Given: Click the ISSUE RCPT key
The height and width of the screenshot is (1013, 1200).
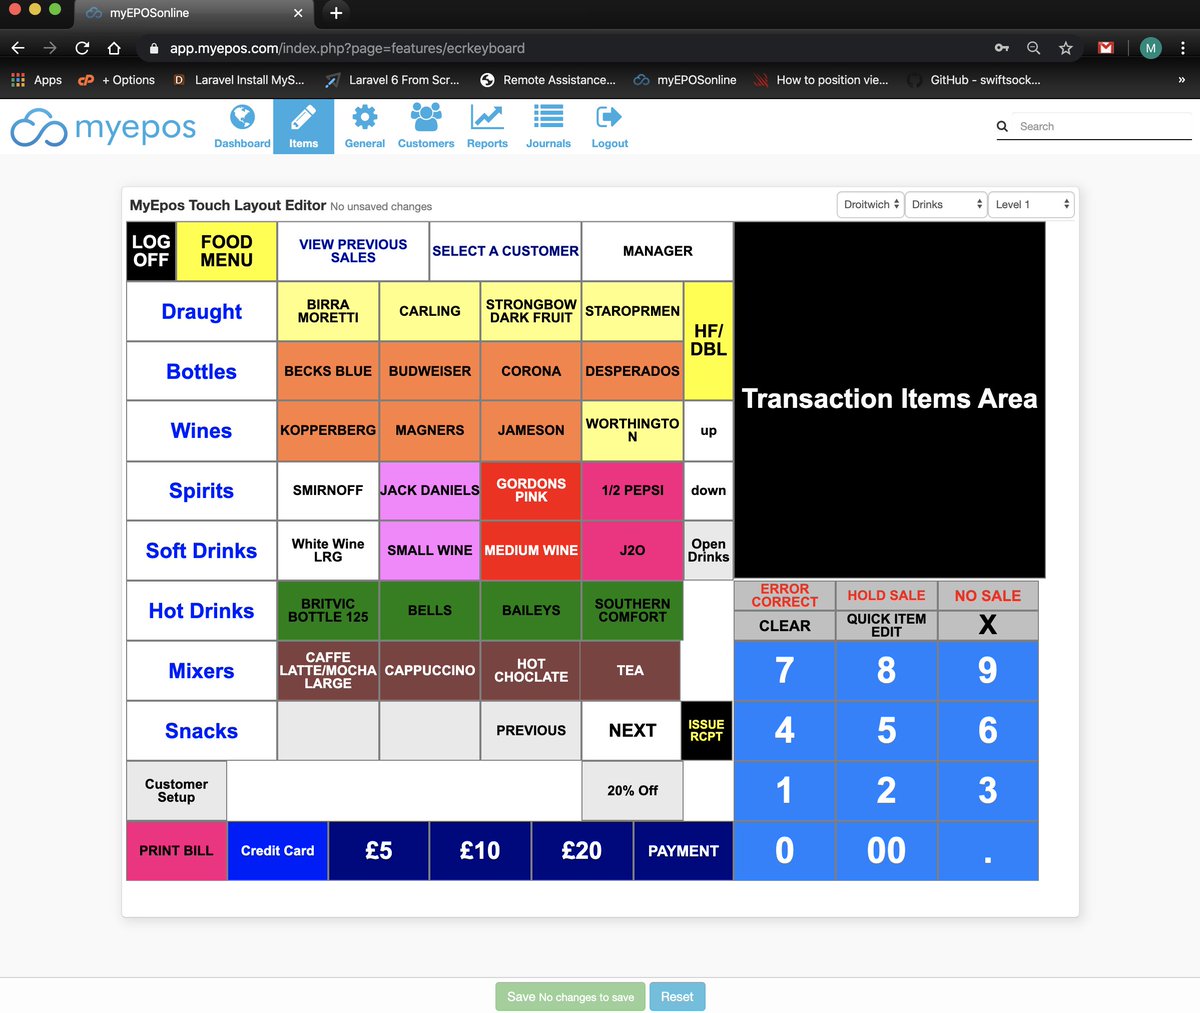Looking at the screenshot, I should (706, 731).
